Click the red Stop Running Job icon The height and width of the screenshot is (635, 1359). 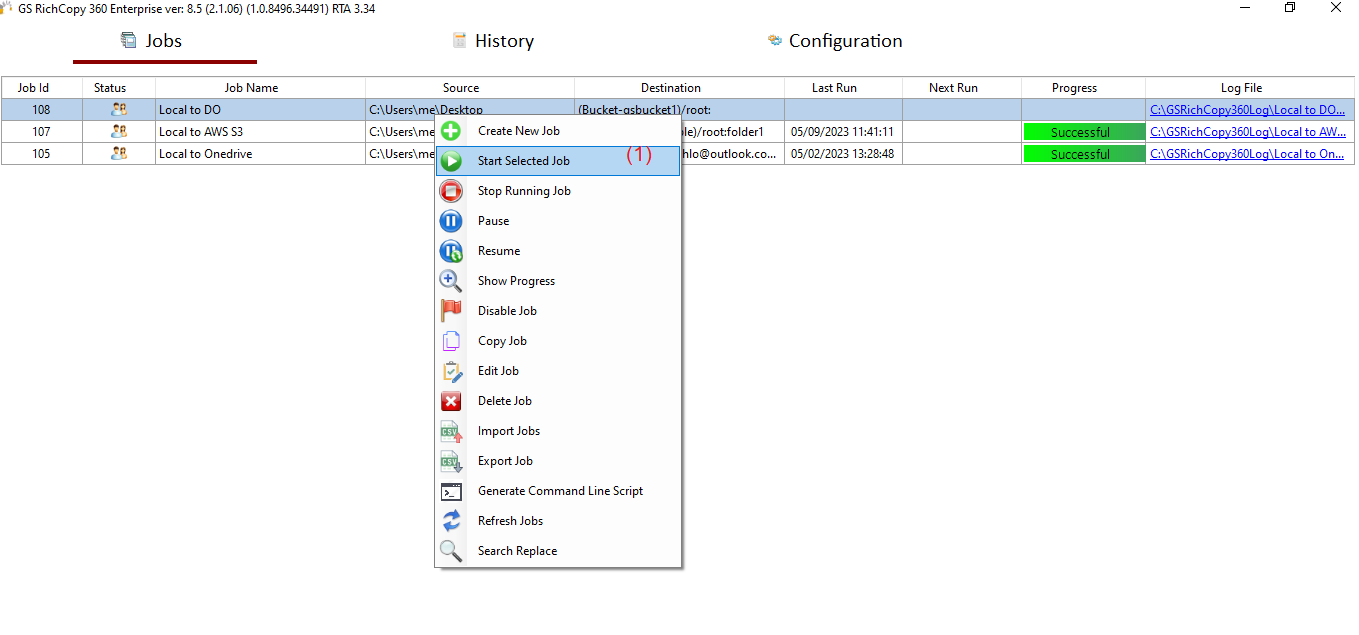pyautogui.click(x=451, y=191)
